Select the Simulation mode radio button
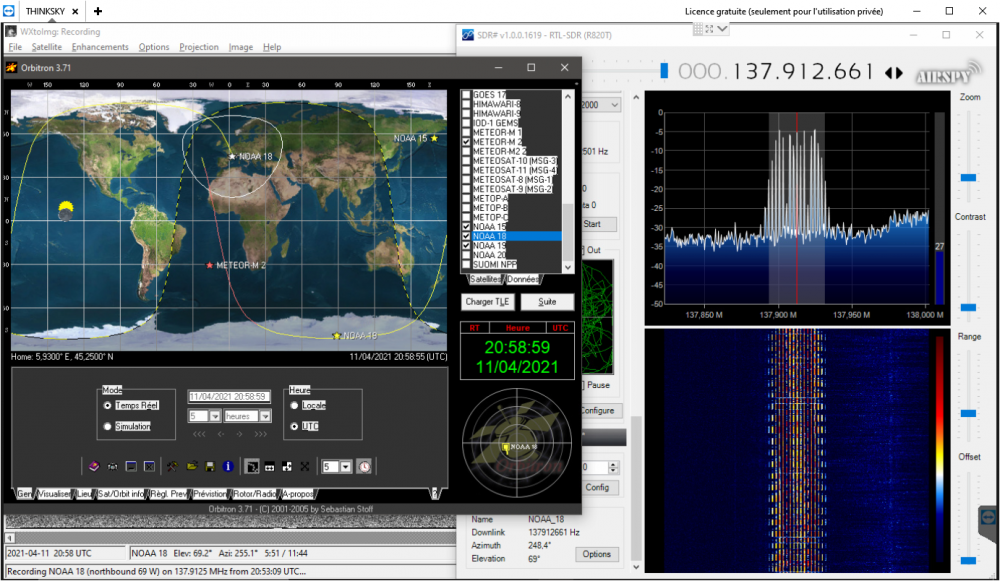This screenshot has width=1000, height=581. click(x=107, y=426)
